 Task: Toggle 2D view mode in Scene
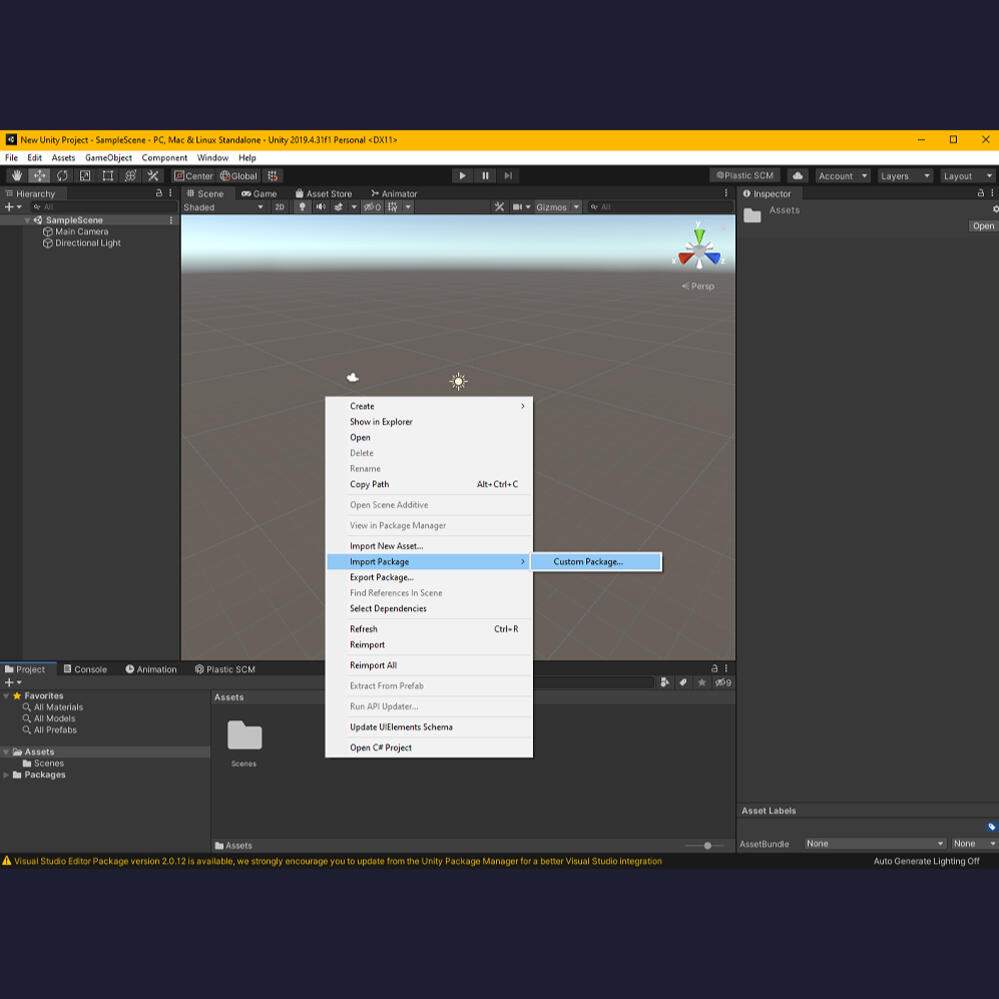tap(280, 207)
